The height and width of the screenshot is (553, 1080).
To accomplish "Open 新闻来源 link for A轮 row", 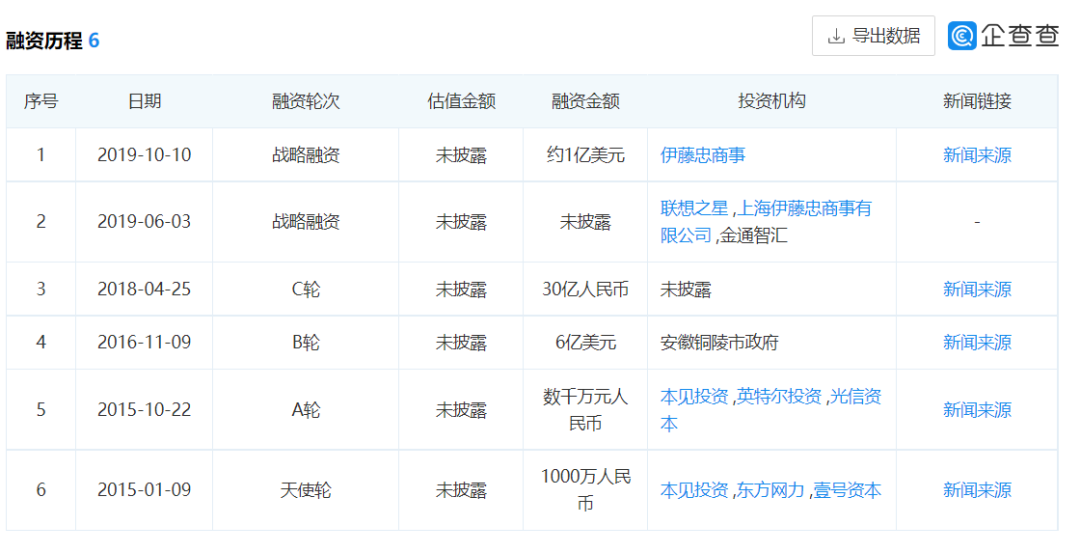I will (x=977, y=410).
